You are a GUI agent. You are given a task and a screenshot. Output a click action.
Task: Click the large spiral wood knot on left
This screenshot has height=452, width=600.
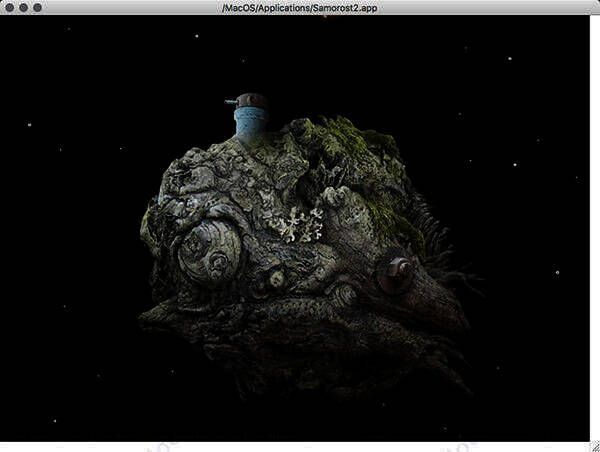coord(208,251)
